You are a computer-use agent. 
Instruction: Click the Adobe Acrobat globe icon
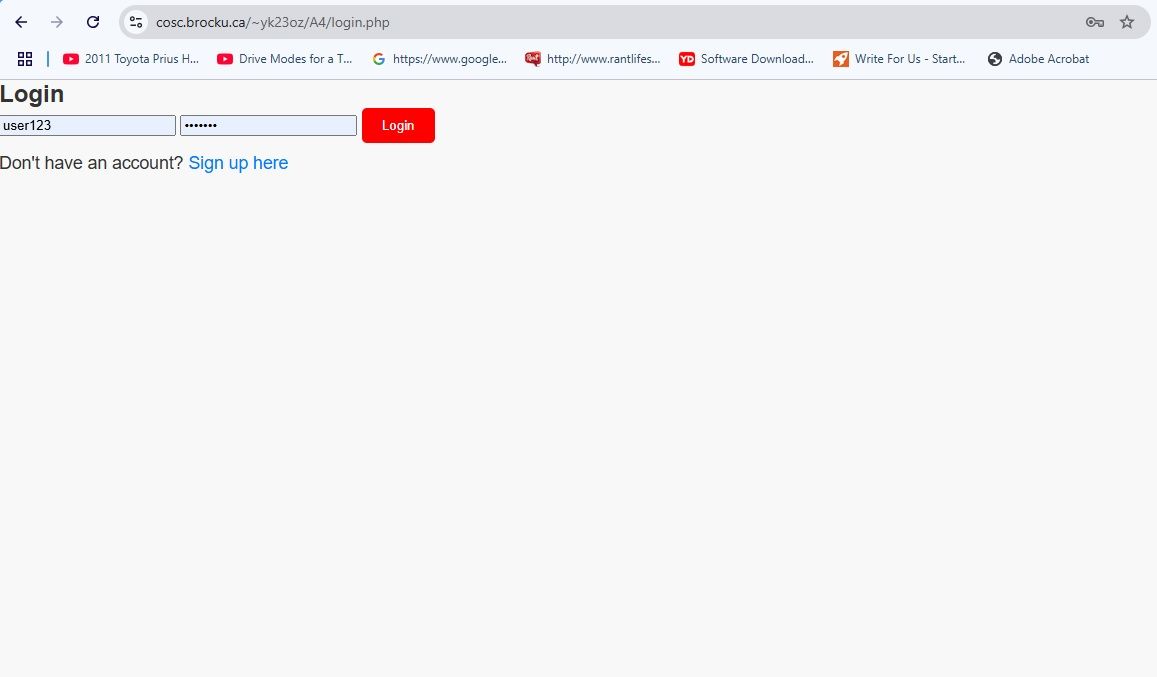click(x=995, y=58)
